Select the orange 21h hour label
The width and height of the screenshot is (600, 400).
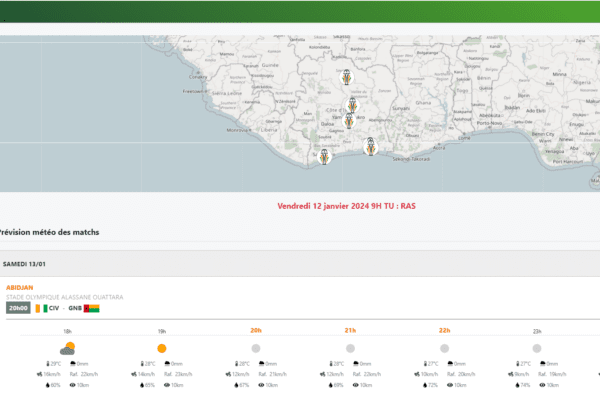[x=349, y=330]
